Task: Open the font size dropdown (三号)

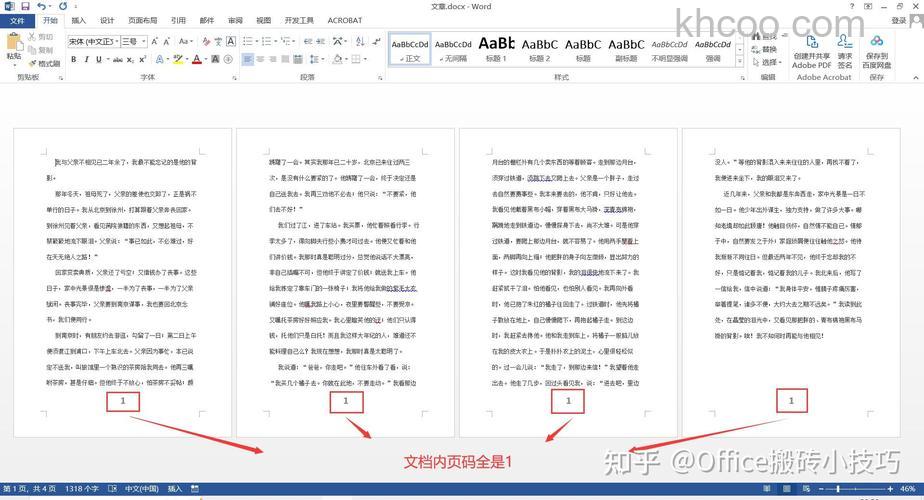Action: pos(144,42)
